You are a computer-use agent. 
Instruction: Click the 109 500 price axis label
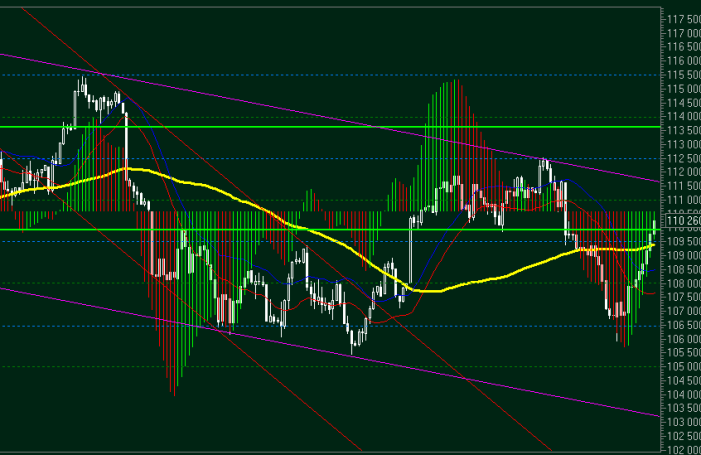684,241
